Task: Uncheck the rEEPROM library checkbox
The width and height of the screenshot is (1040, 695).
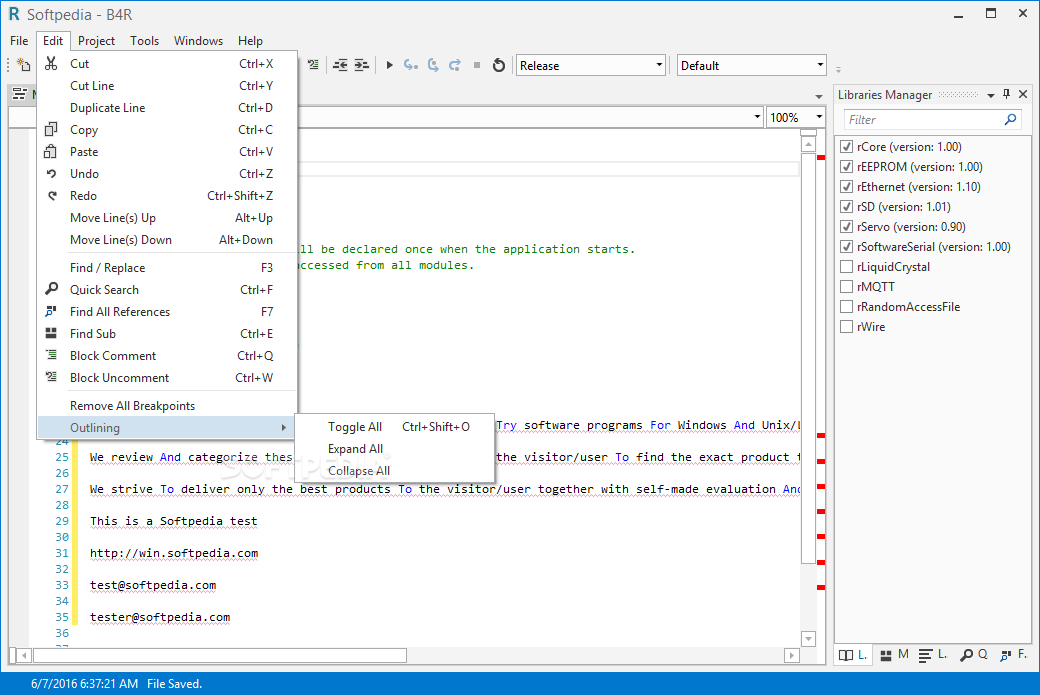Action: [846, 166]
